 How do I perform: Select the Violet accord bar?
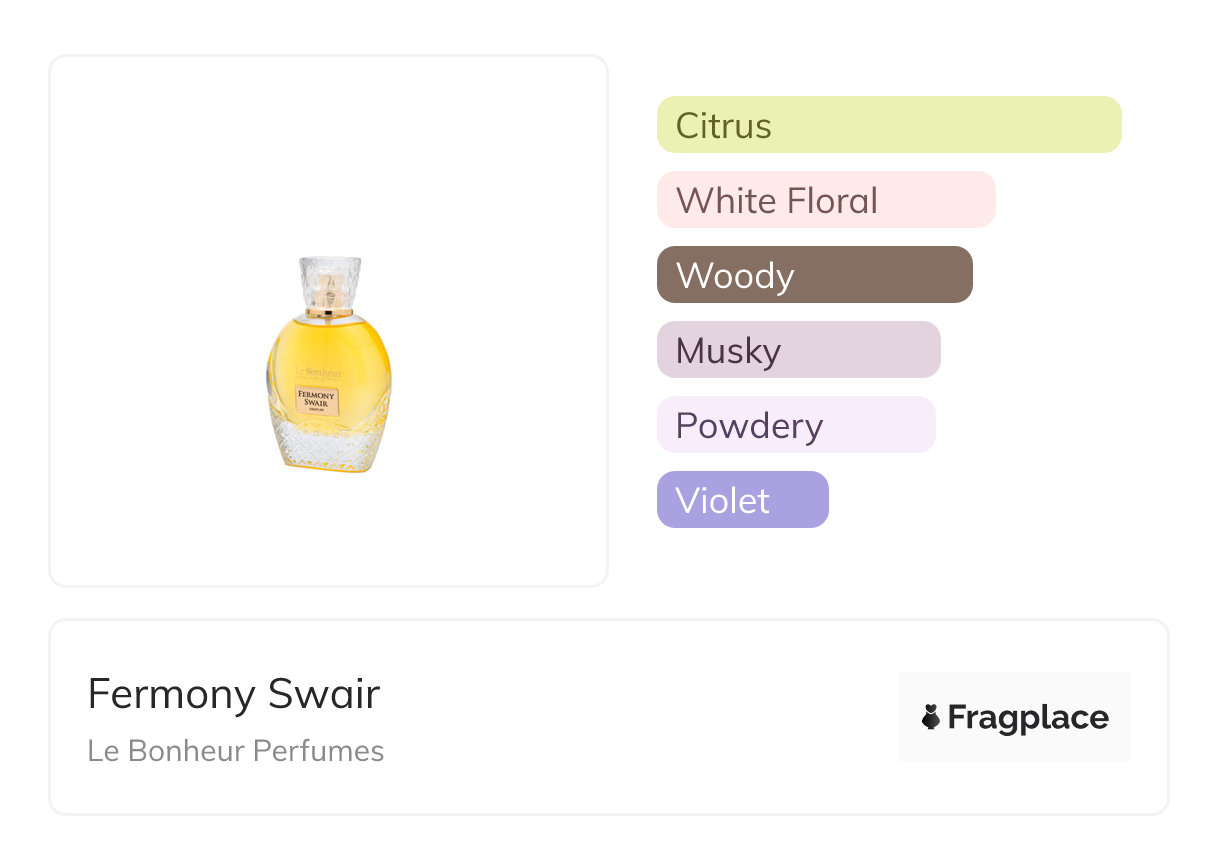click(x=742, y=500)
